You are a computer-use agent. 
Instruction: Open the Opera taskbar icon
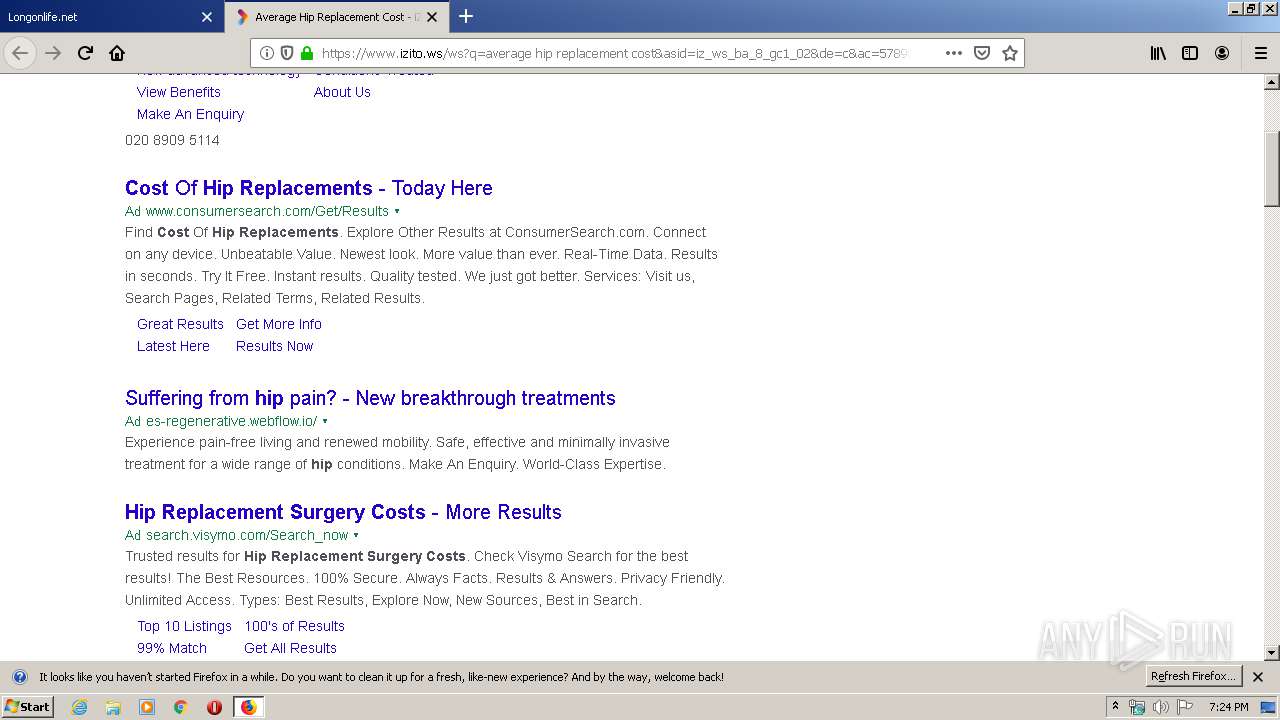(214, 707)
